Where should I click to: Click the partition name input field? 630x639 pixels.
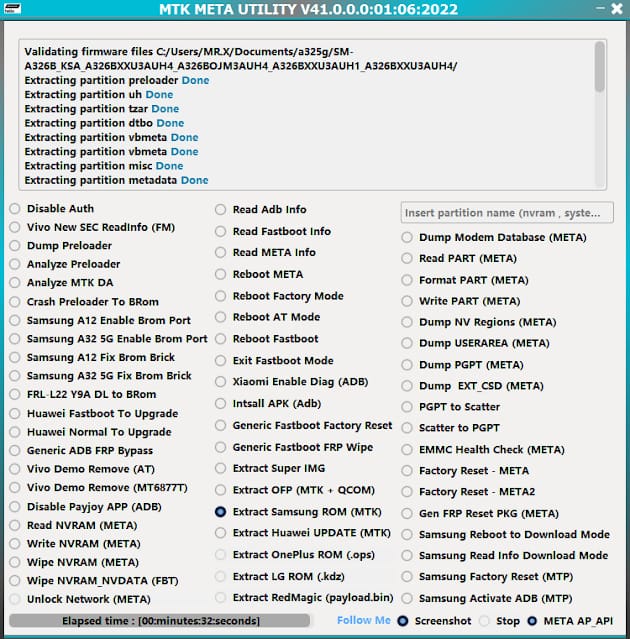click(507, 213)
